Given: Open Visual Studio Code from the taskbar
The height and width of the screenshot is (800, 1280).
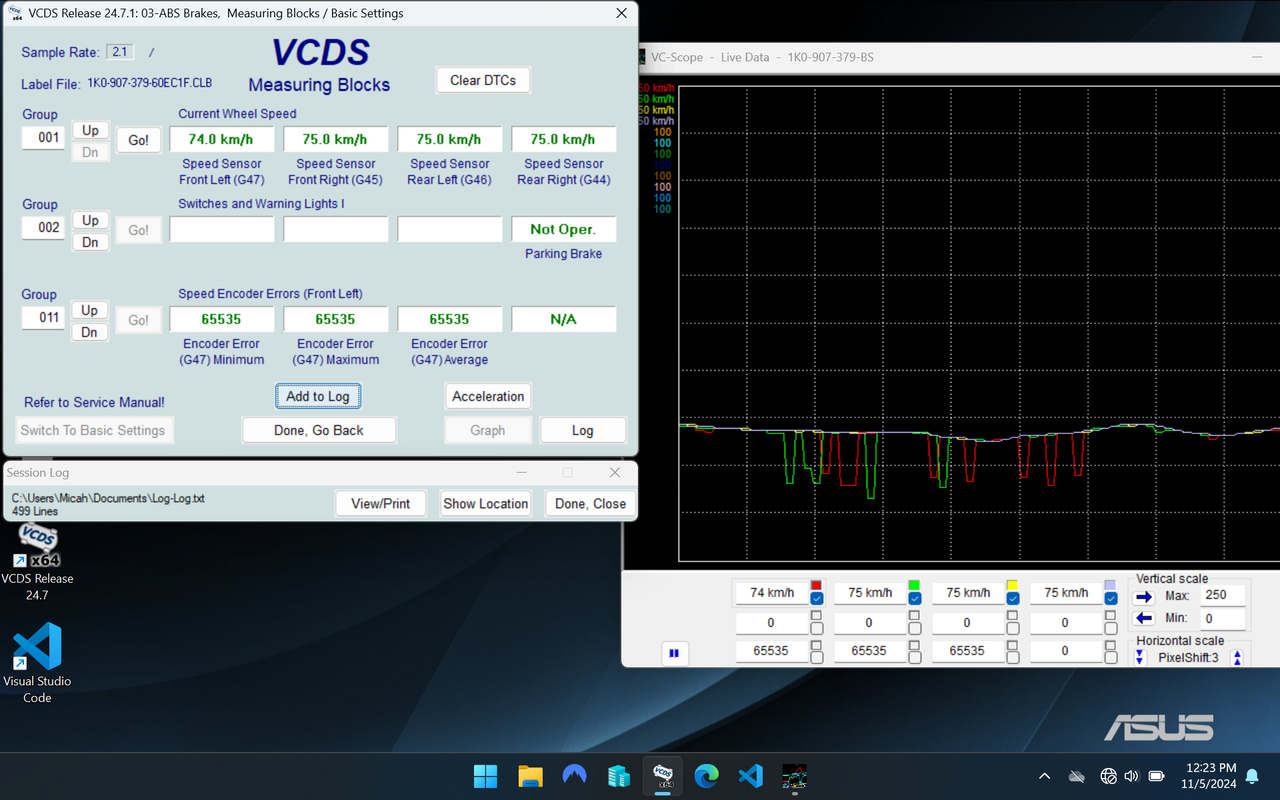Looking at the screenshot, I should [750, 776].
